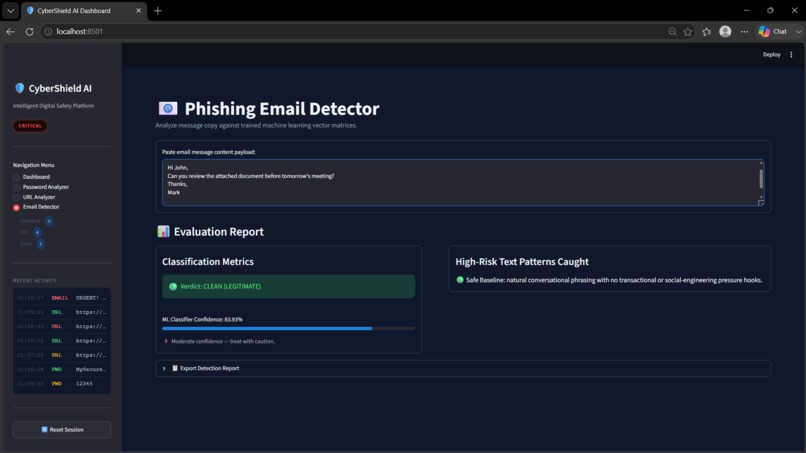Click the moderate confidence lightning icon
The image size is (806, 453).
click(166, 341)
